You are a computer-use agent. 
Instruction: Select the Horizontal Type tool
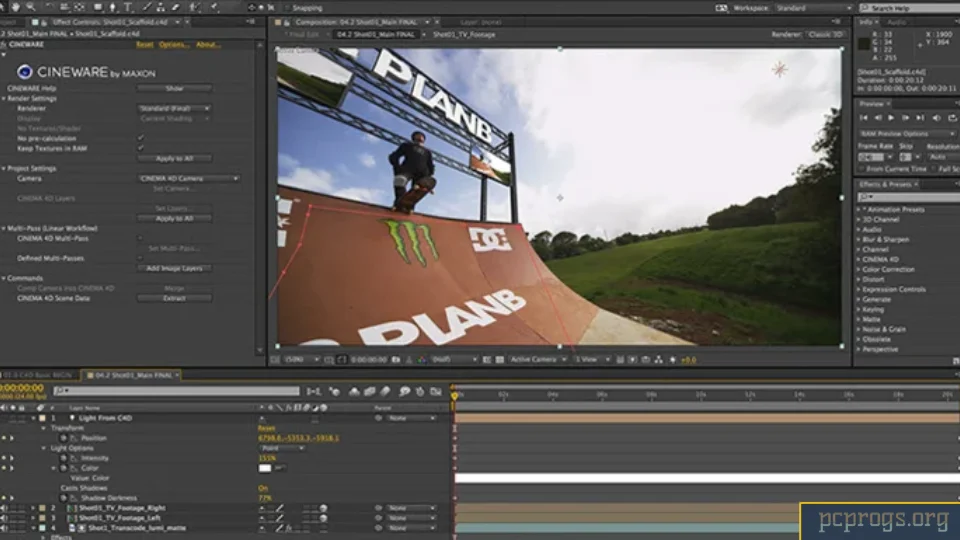tap(128, 7)
